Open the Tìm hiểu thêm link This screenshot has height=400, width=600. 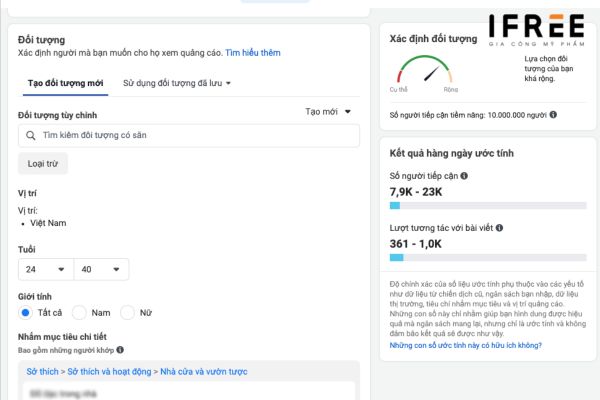253,53
